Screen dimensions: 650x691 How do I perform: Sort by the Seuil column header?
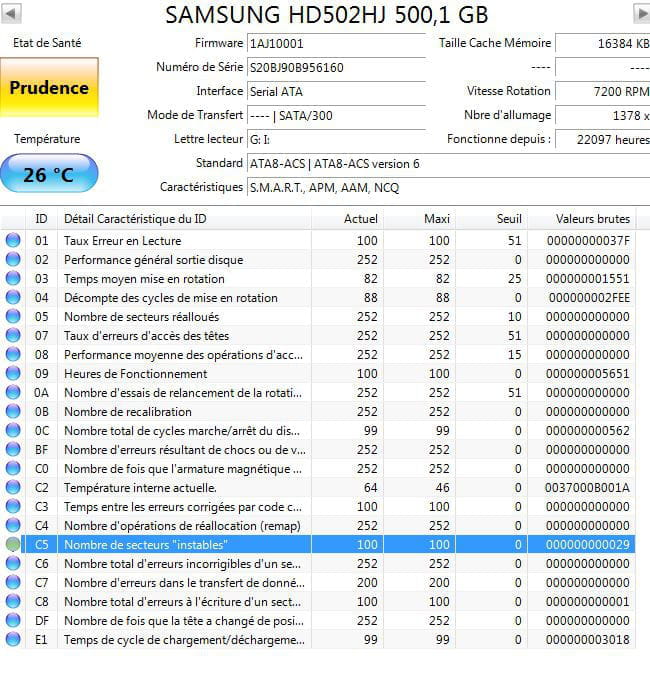click(x=491, y=219)
